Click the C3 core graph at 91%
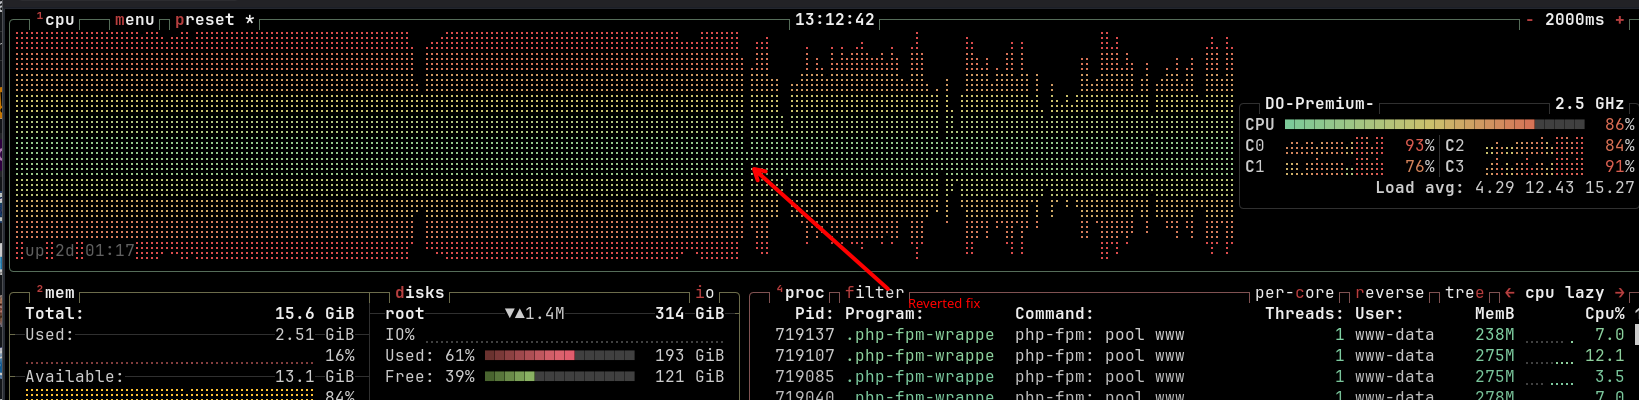 (x=1535, y=167)
